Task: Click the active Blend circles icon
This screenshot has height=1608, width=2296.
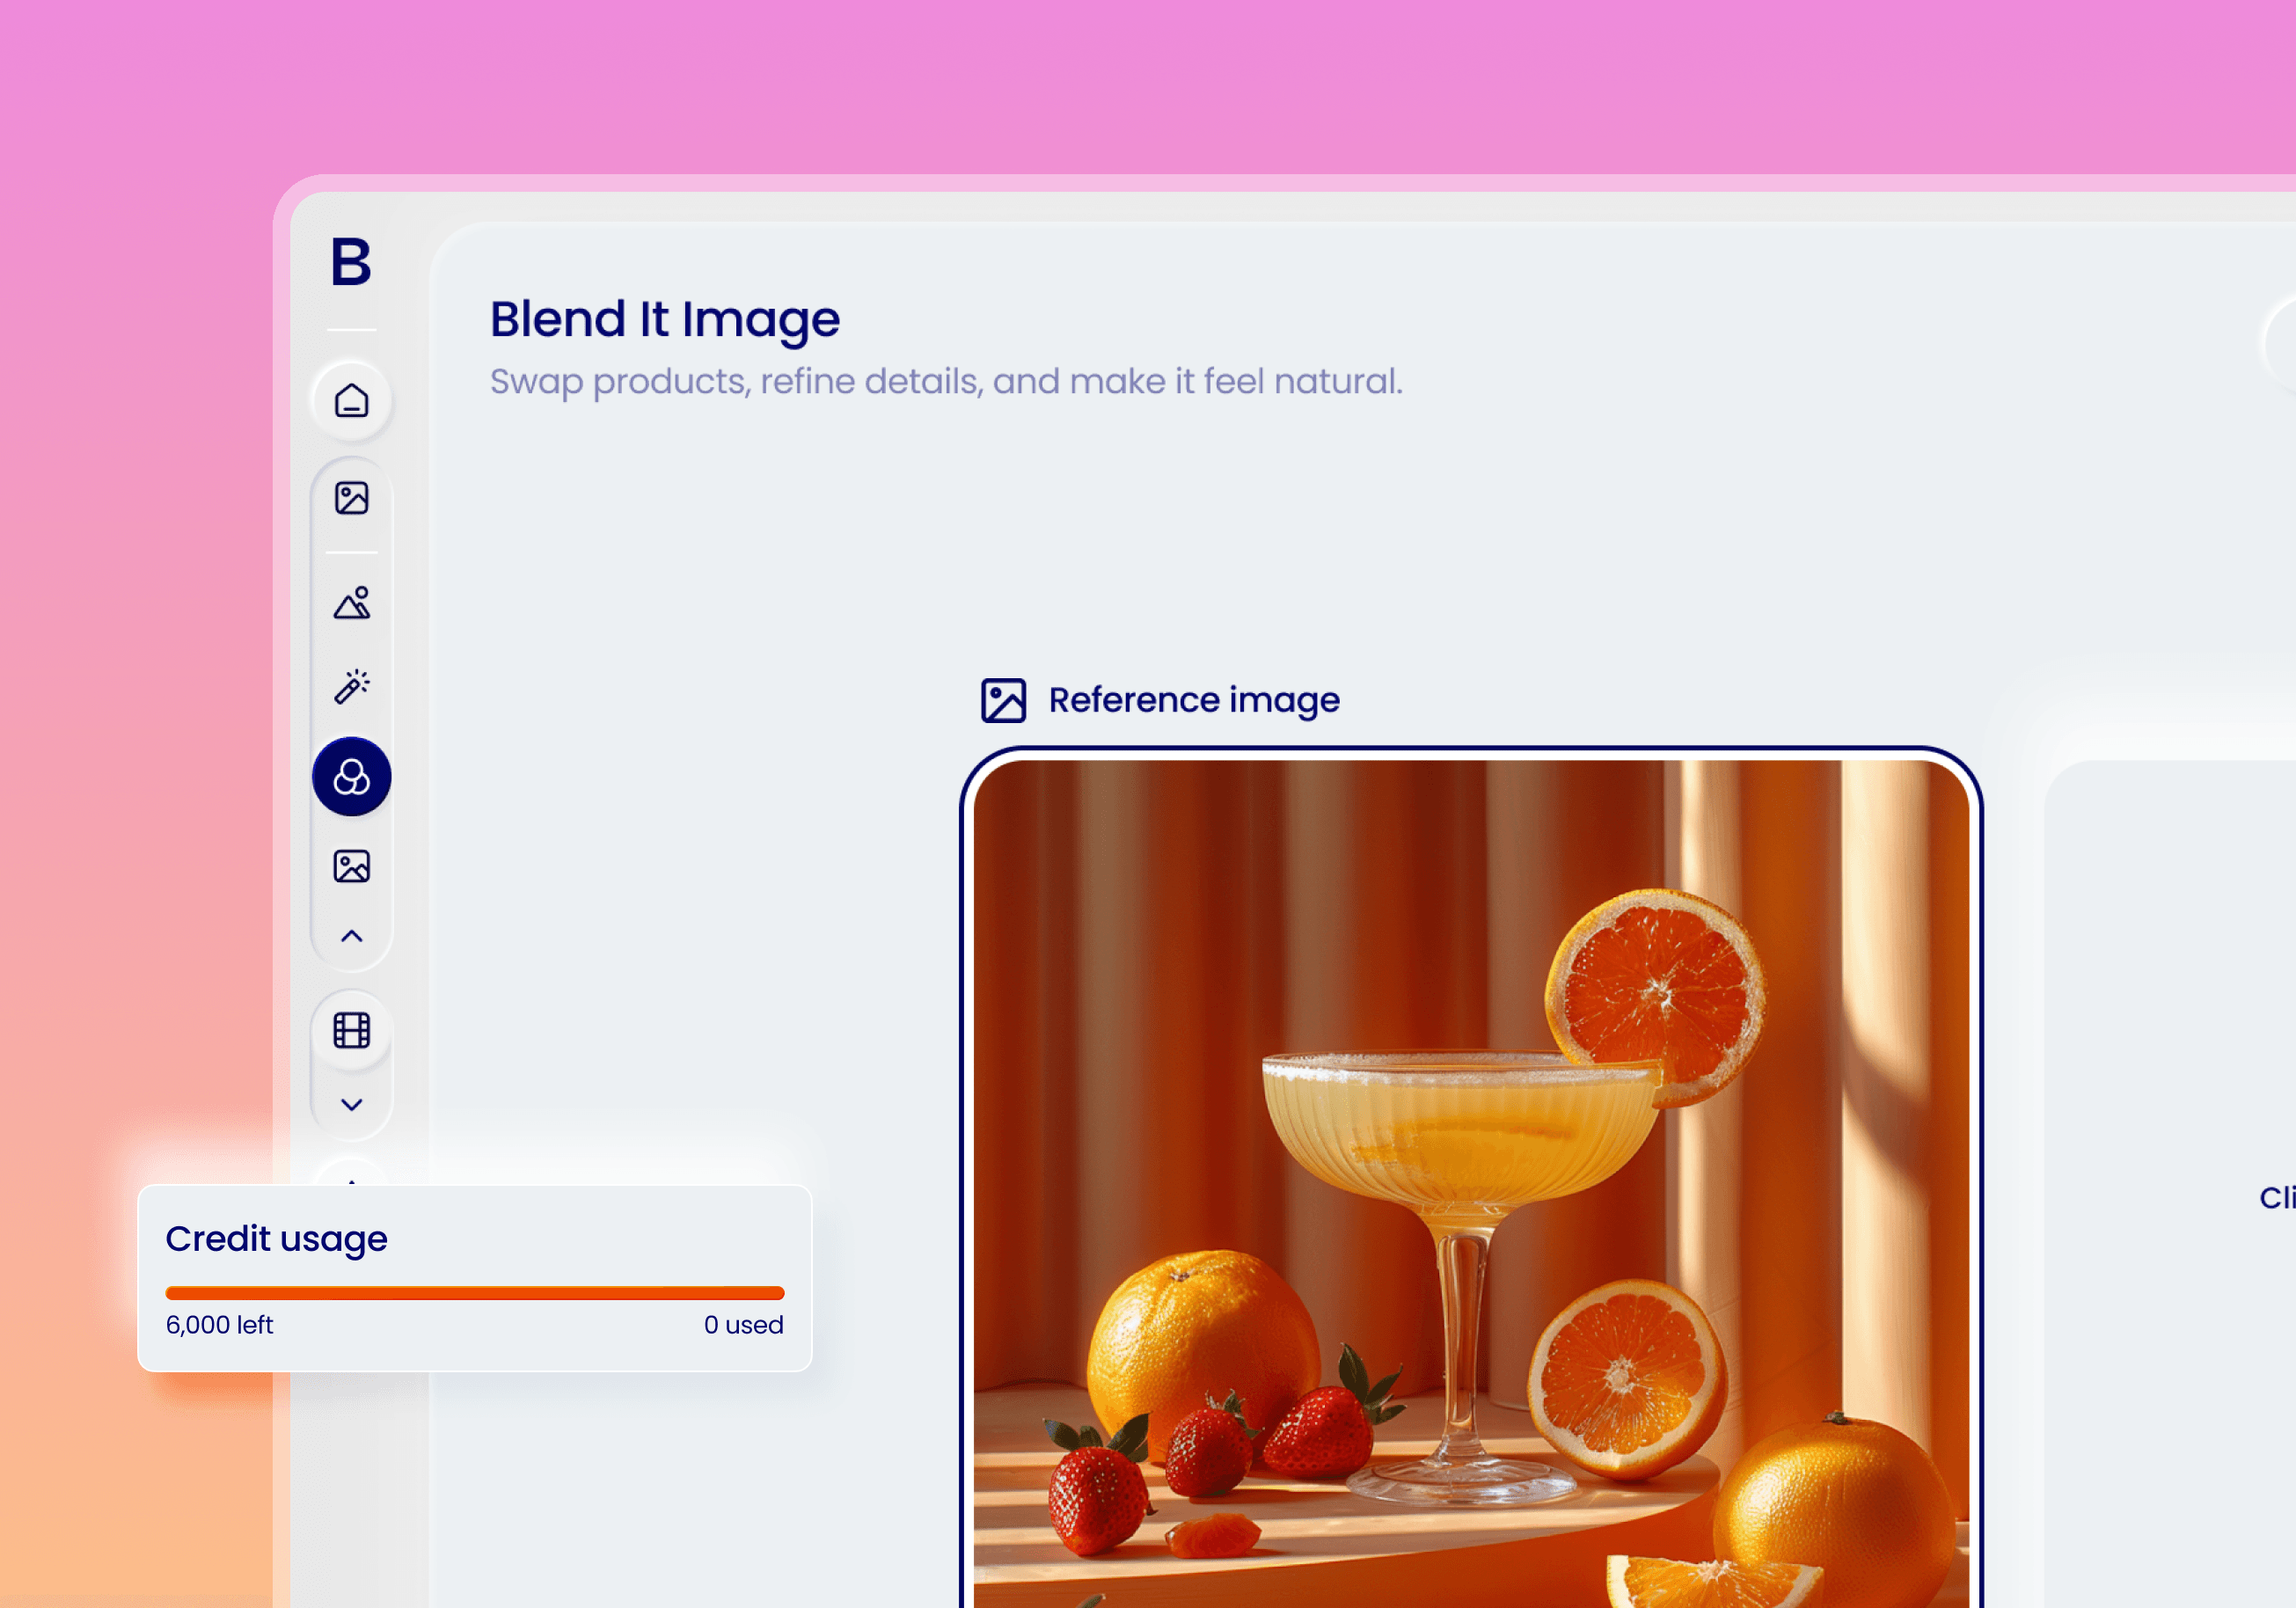Action: [x=351, y=777]
